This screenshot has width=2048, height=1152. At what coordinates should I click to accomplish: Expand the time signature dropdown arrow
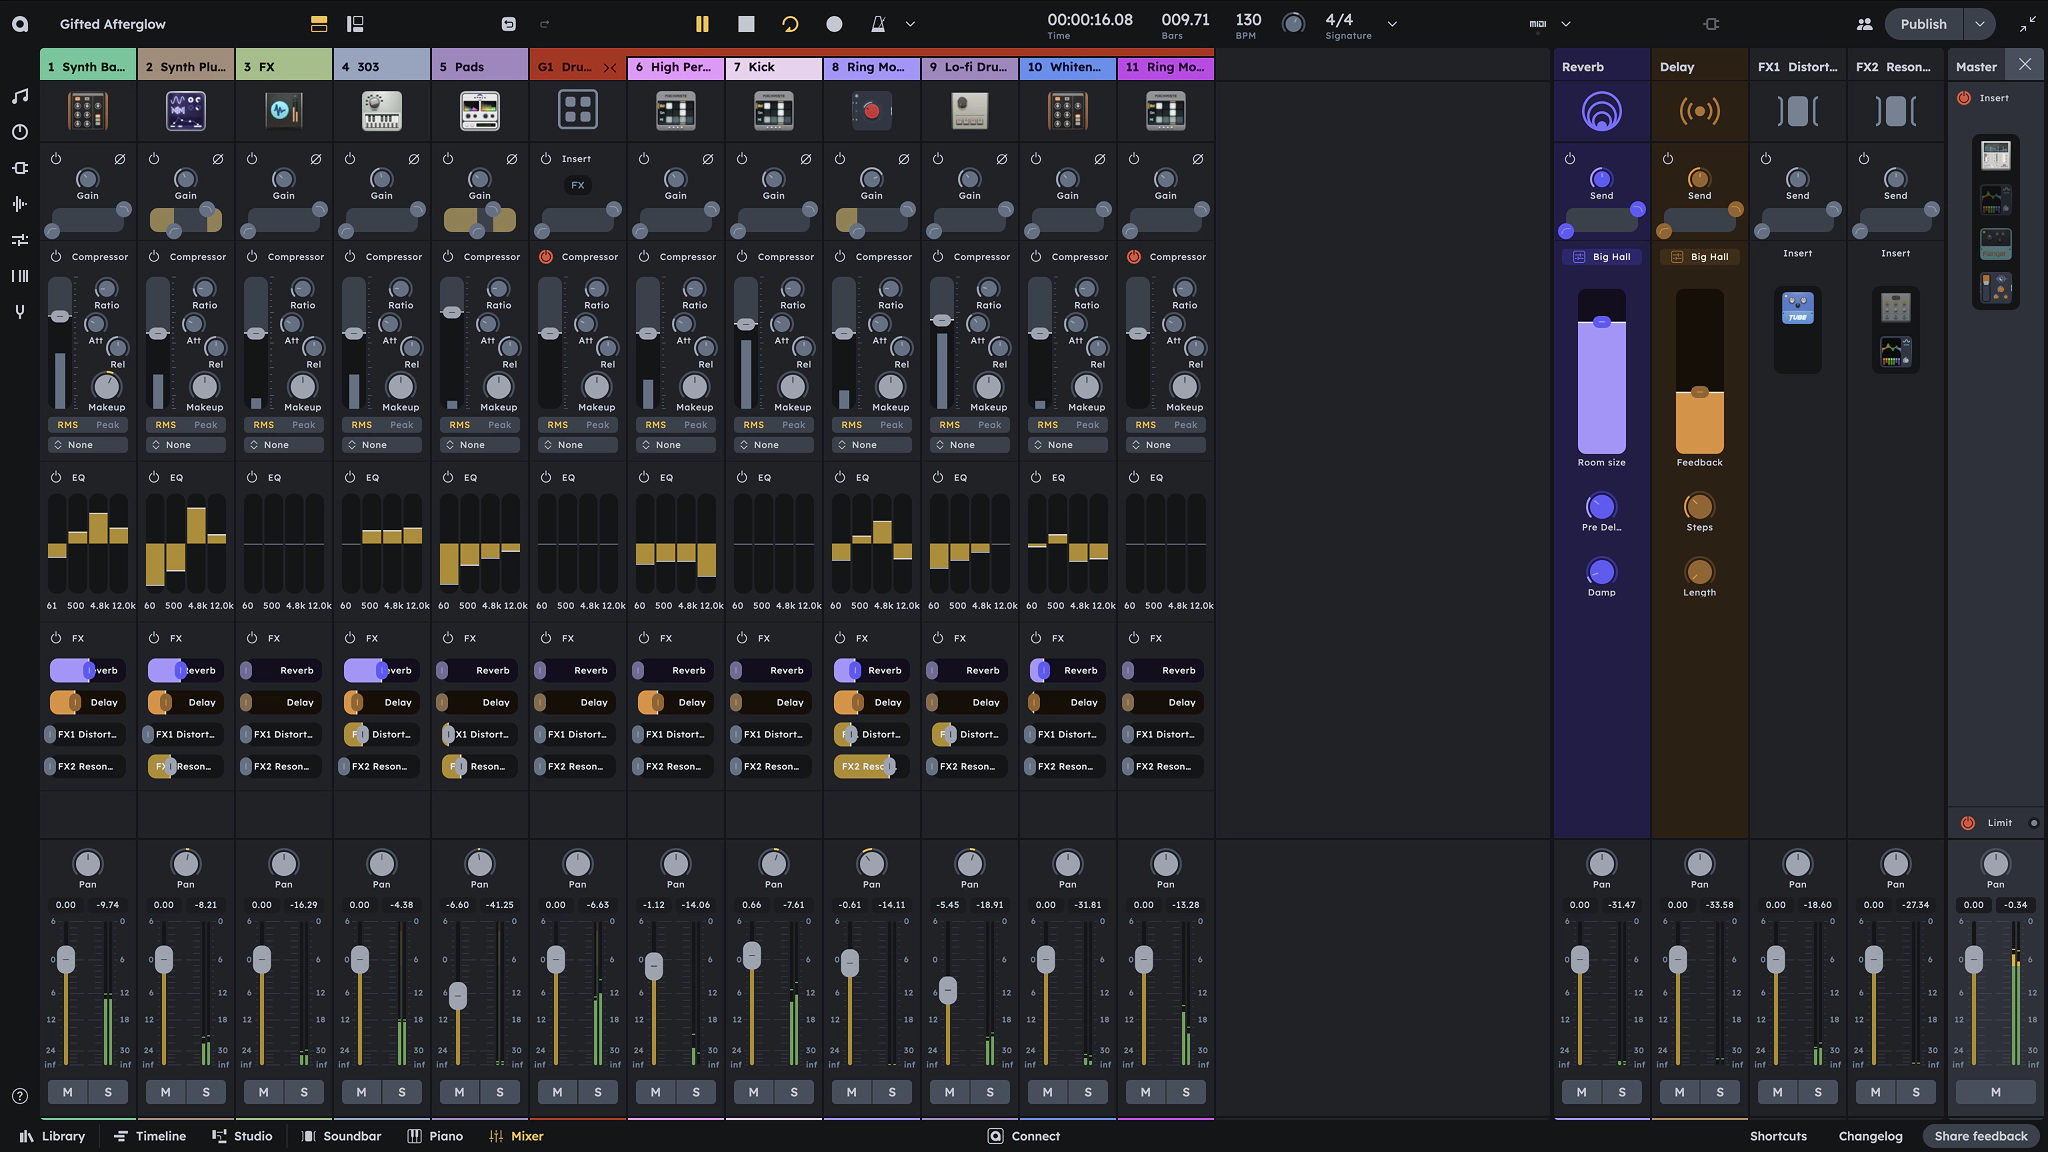coord(1392,24)
